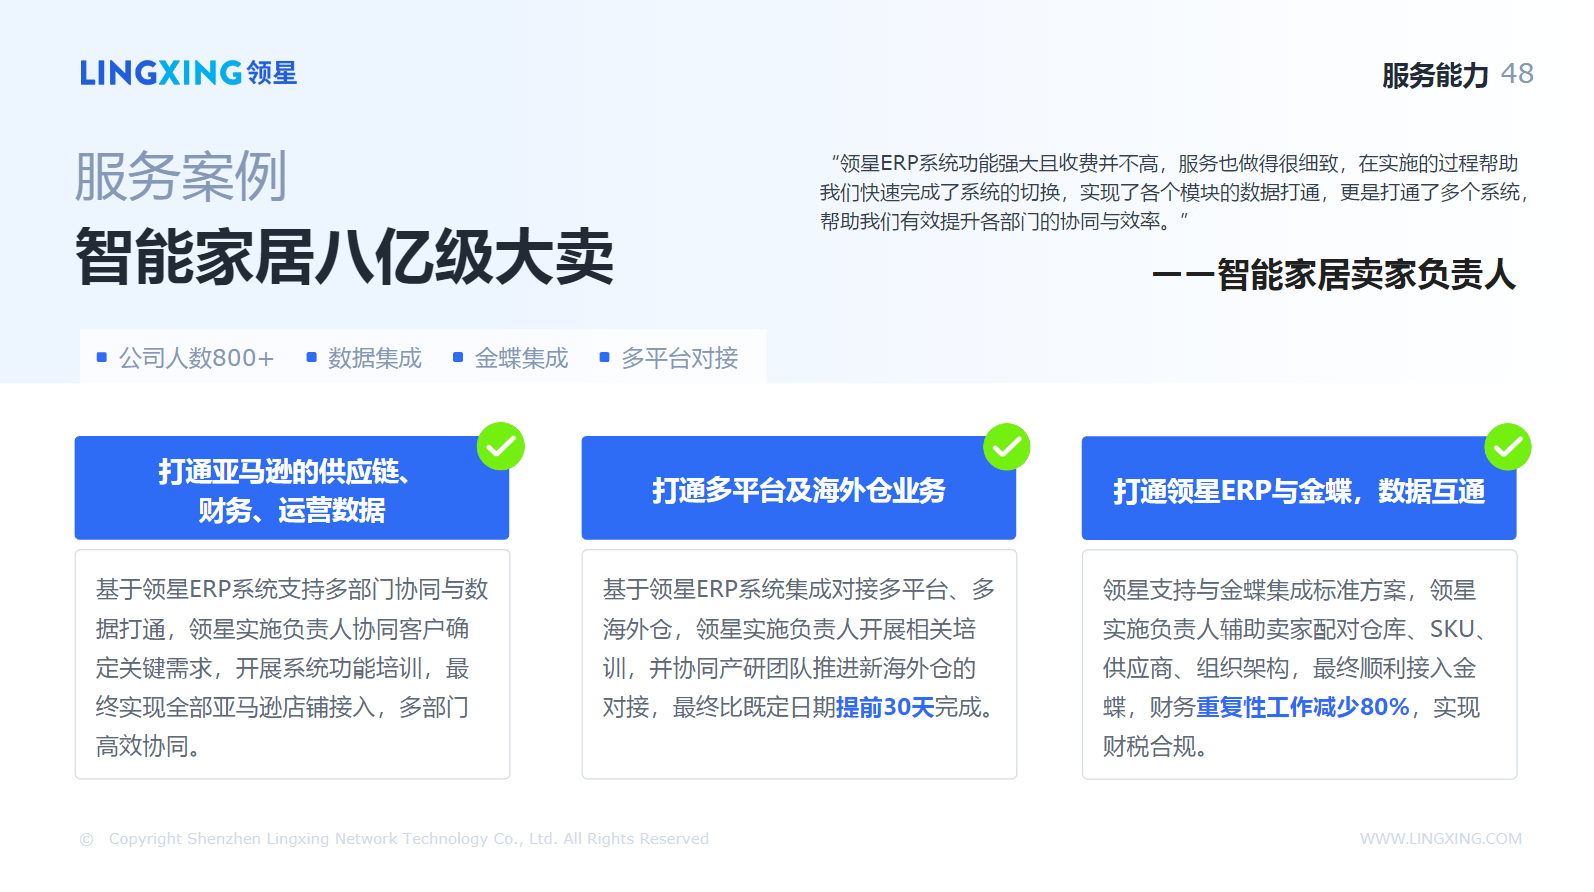Click the LINGXING 领星 logo
This screenshot has width=1594, height=892.
pyautogui.click(x=189, y=73)
